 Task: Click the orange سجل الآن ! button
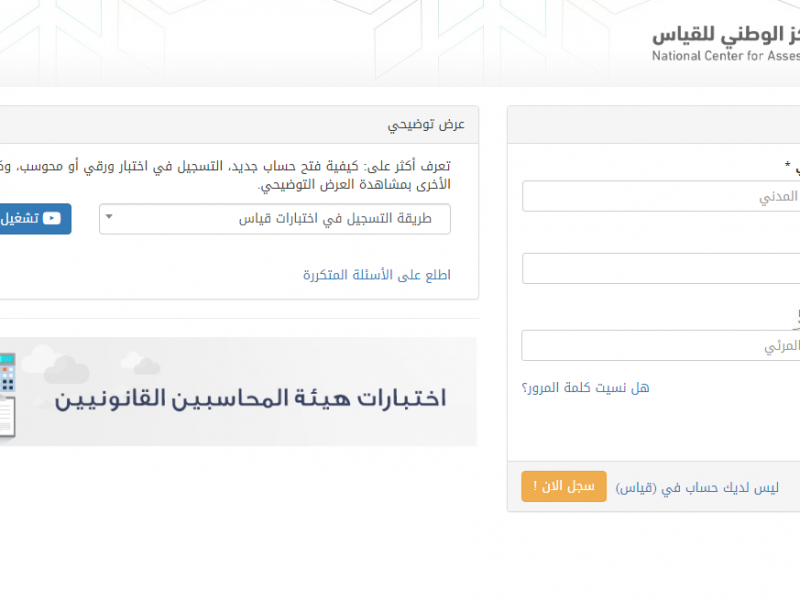(x=564, y=486)
